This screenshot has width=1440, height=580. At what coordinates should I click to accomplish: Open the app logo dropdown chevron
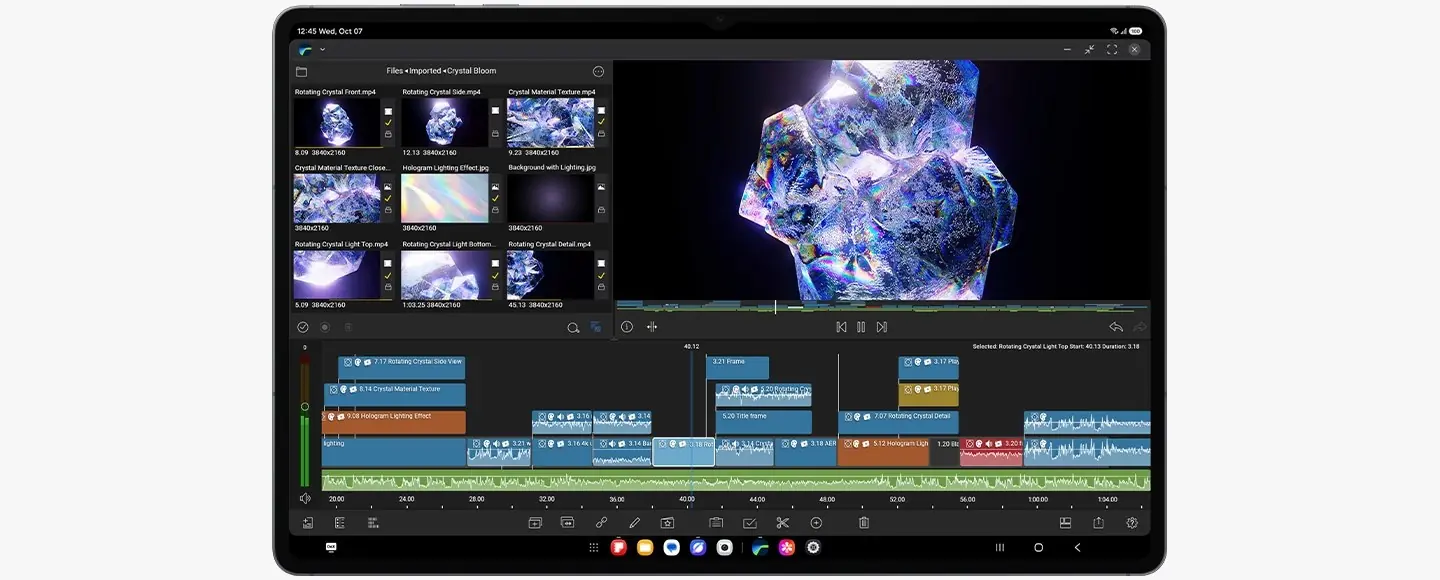pyautogui.click(x=322, y=50)
